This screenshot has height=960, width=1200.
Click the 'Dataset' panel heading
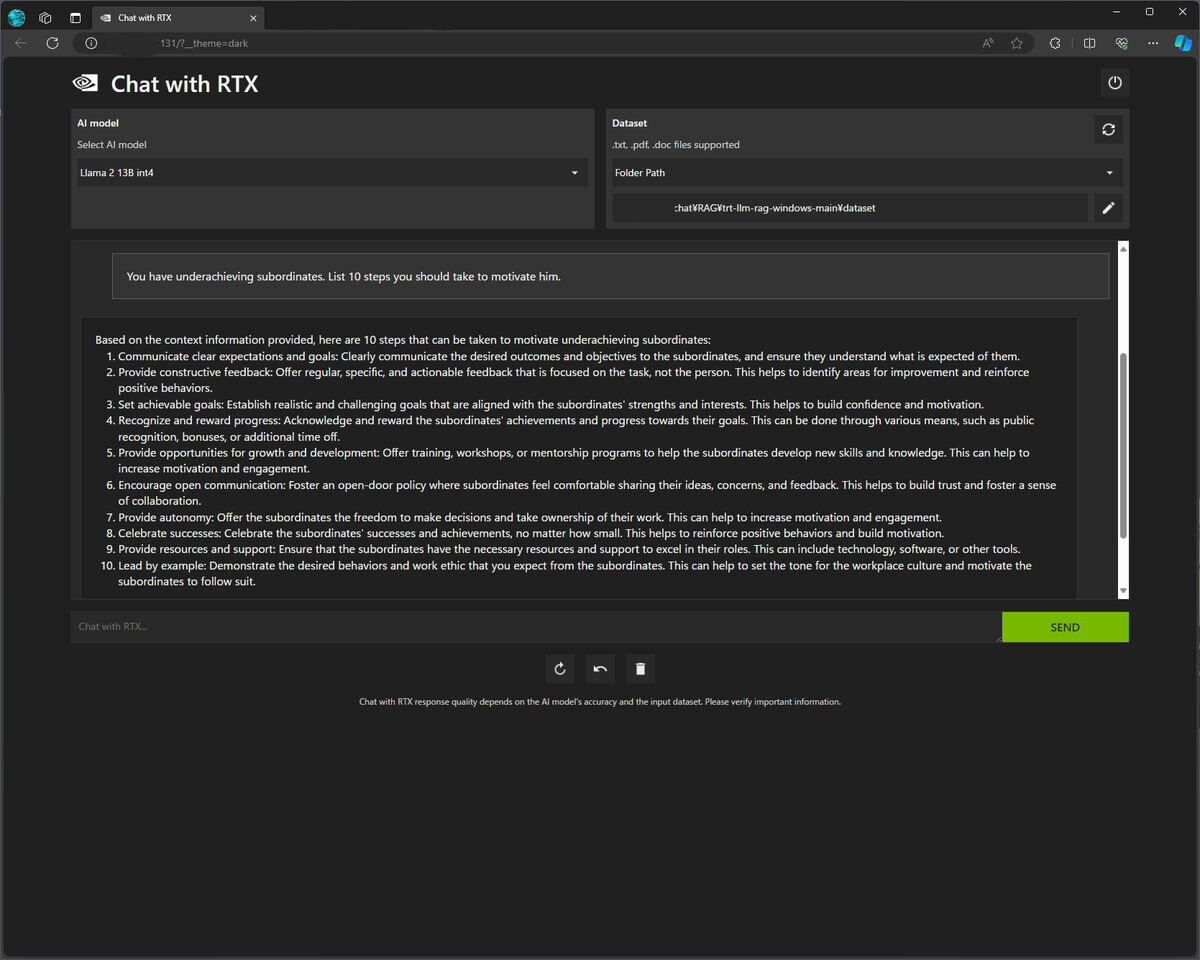point(630,123)
